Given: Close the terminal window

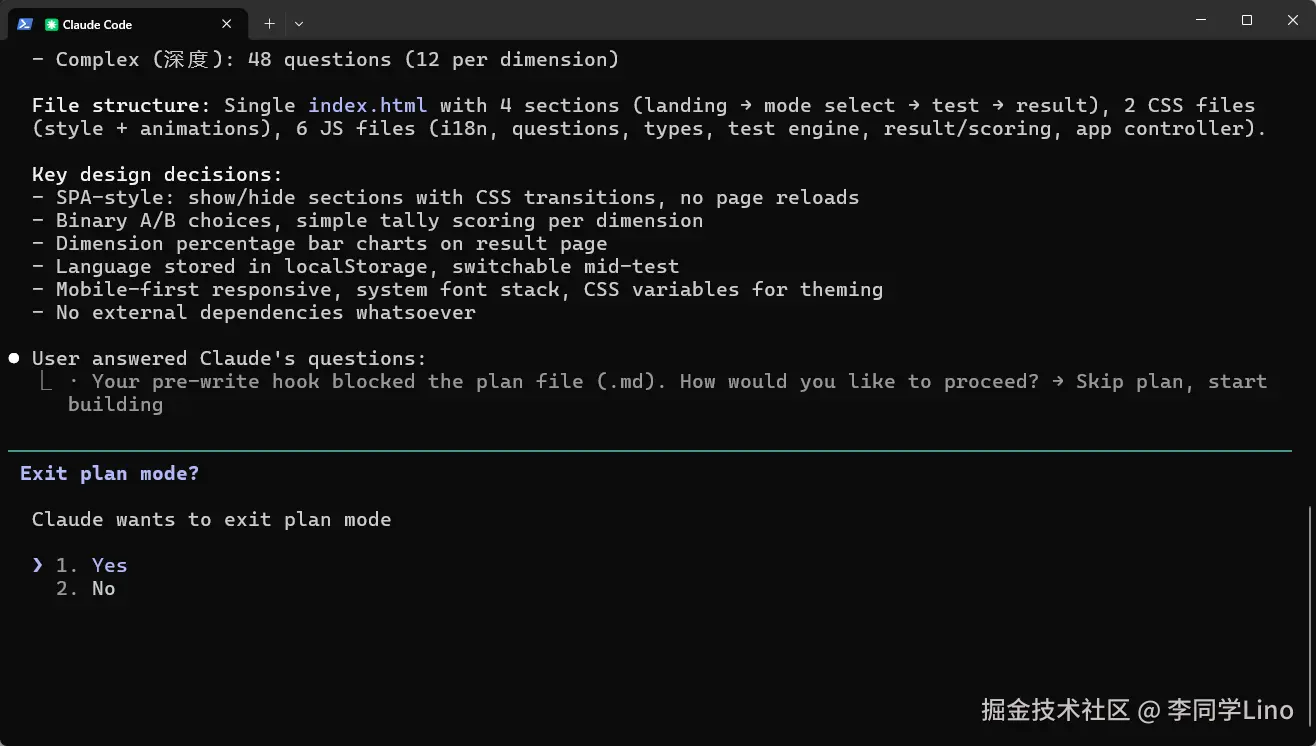Looking at the screenshot, I should click(x=1292, y=20).
